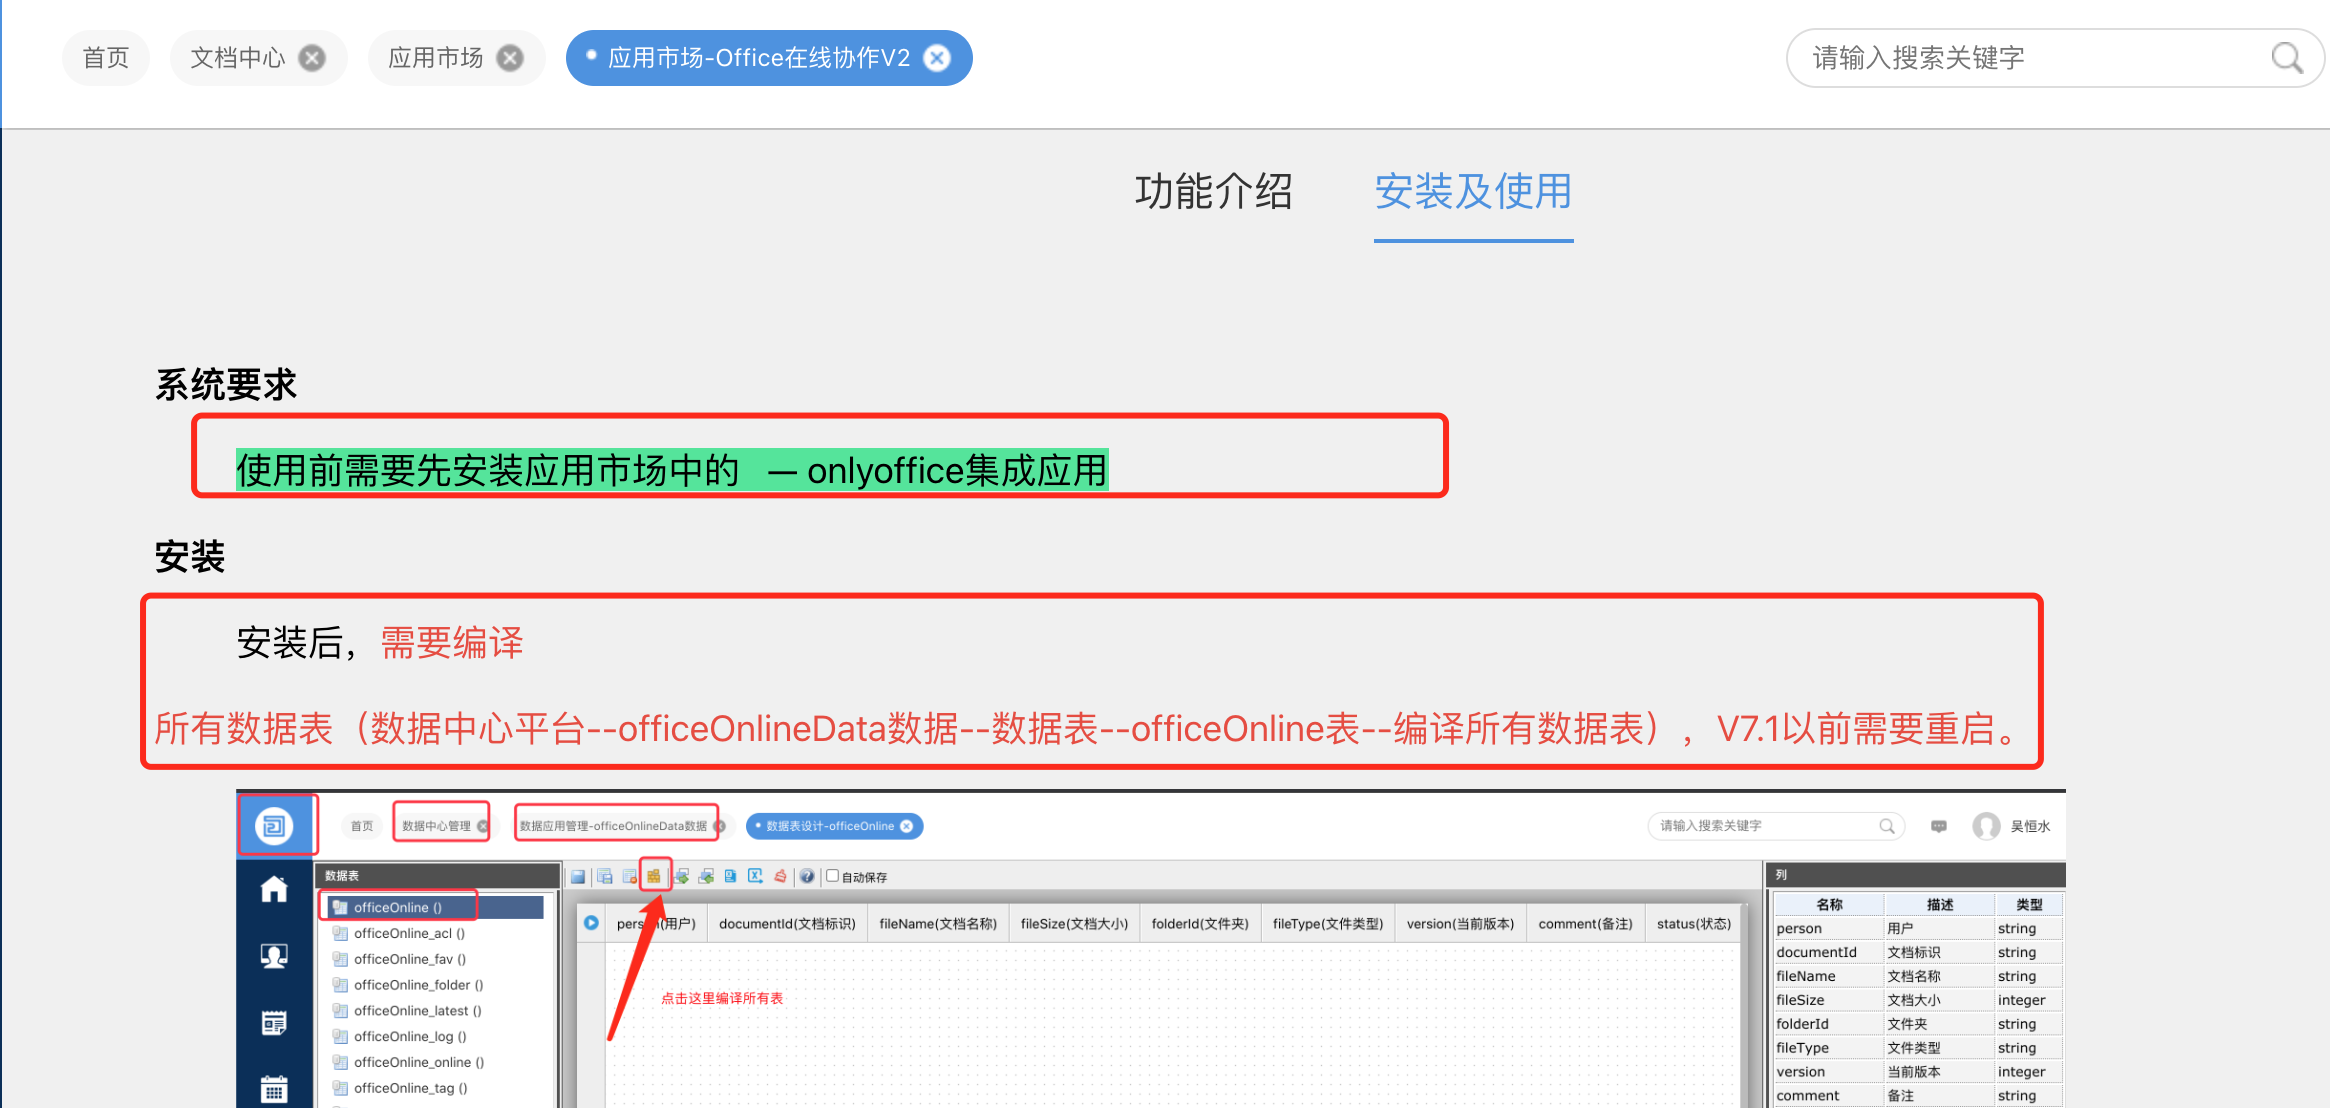Screen dimensions: 2330x1108
Task: Click the blue question-mark help icon
Action: (x=807, y=876)
